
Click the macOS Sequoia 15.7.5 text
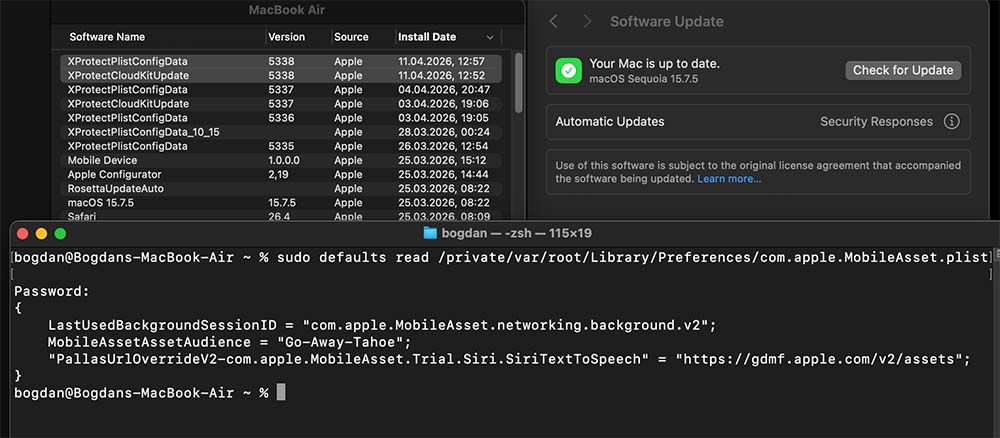pyautogui.click(x=643, y=79)
